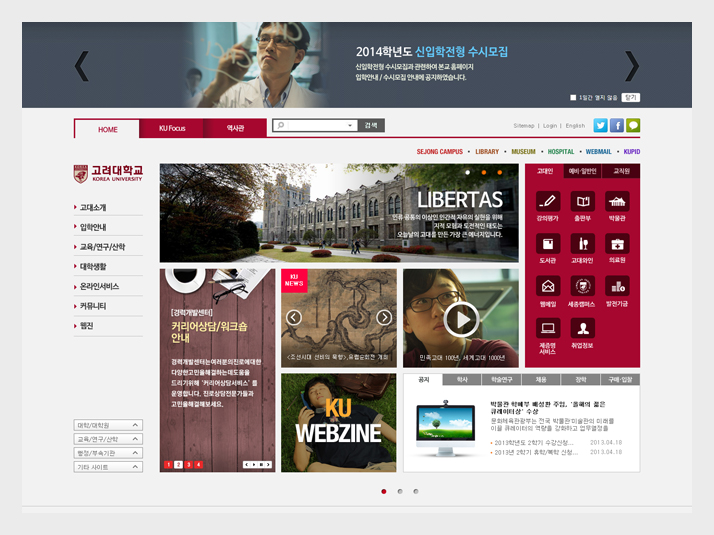The width and height of the screenshot is (714, 535).
Task: Switch to 교직원 tab in quick panel
Action: tap(621, 171)
